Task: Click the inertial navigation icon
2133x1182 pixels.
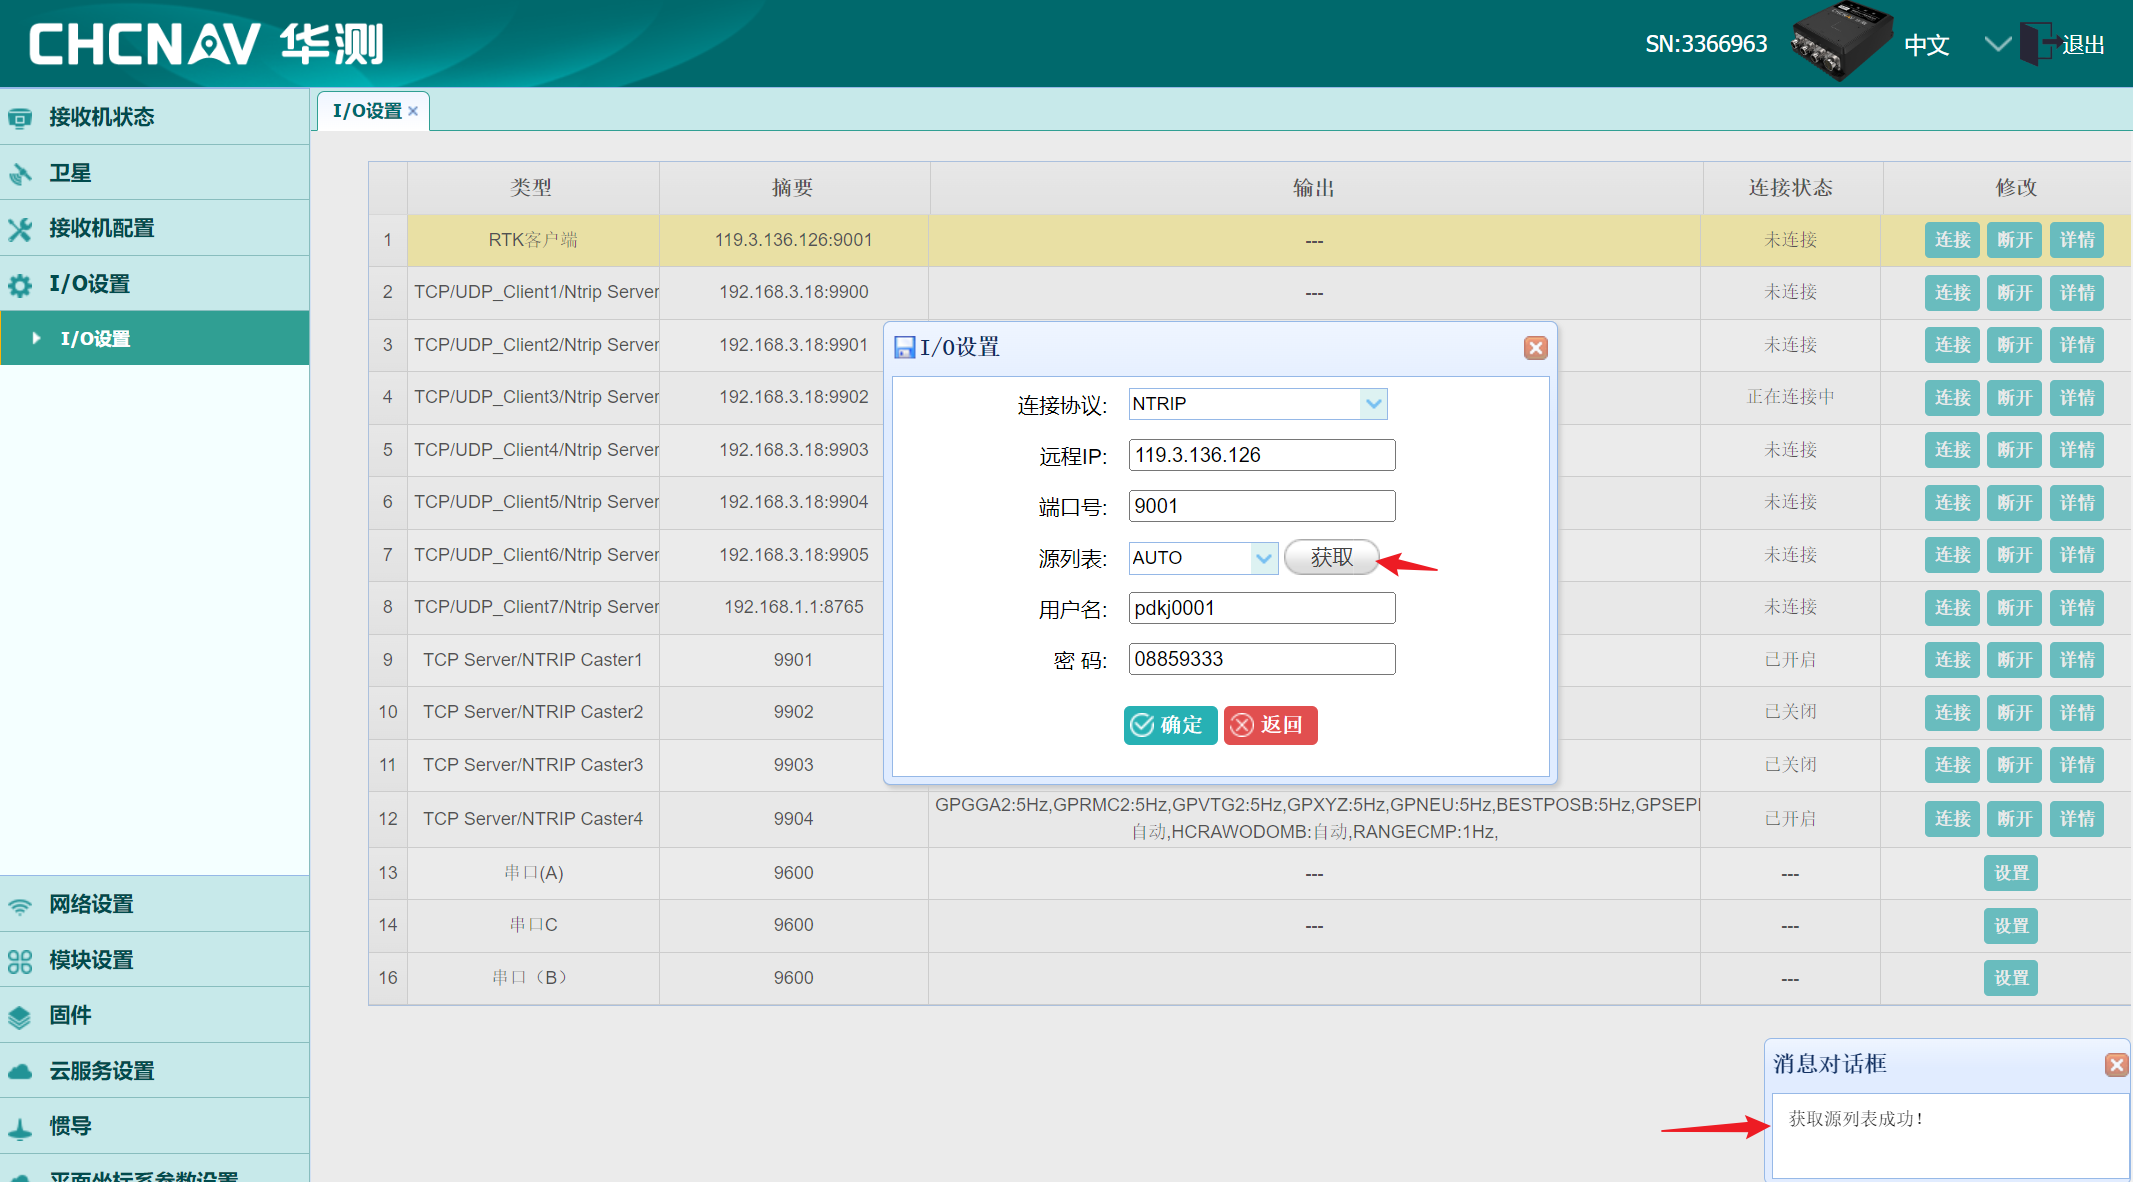Action: click(20, 1128)
